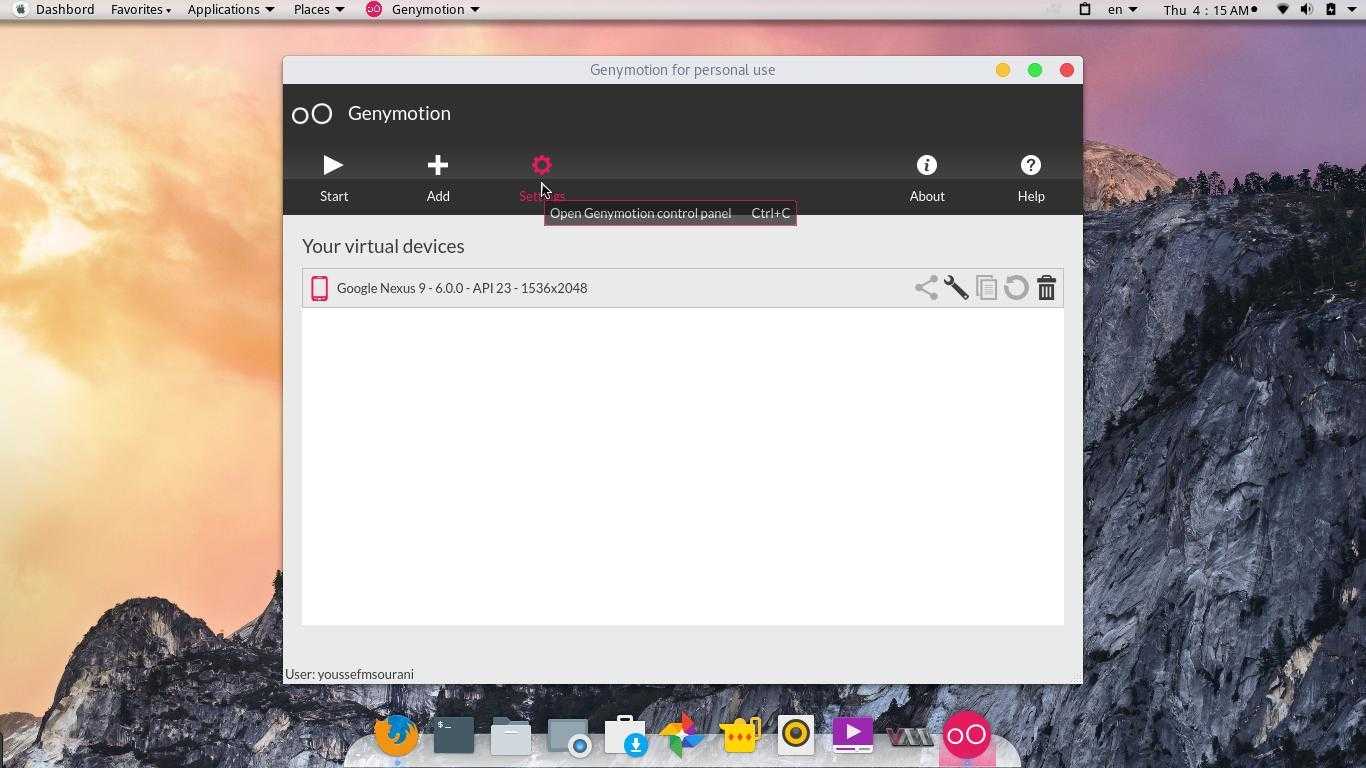Clone Nexus 9 with the copy icon
Image resolution: width=1366 pixels, height=768 pixels.
click(986, 288)
